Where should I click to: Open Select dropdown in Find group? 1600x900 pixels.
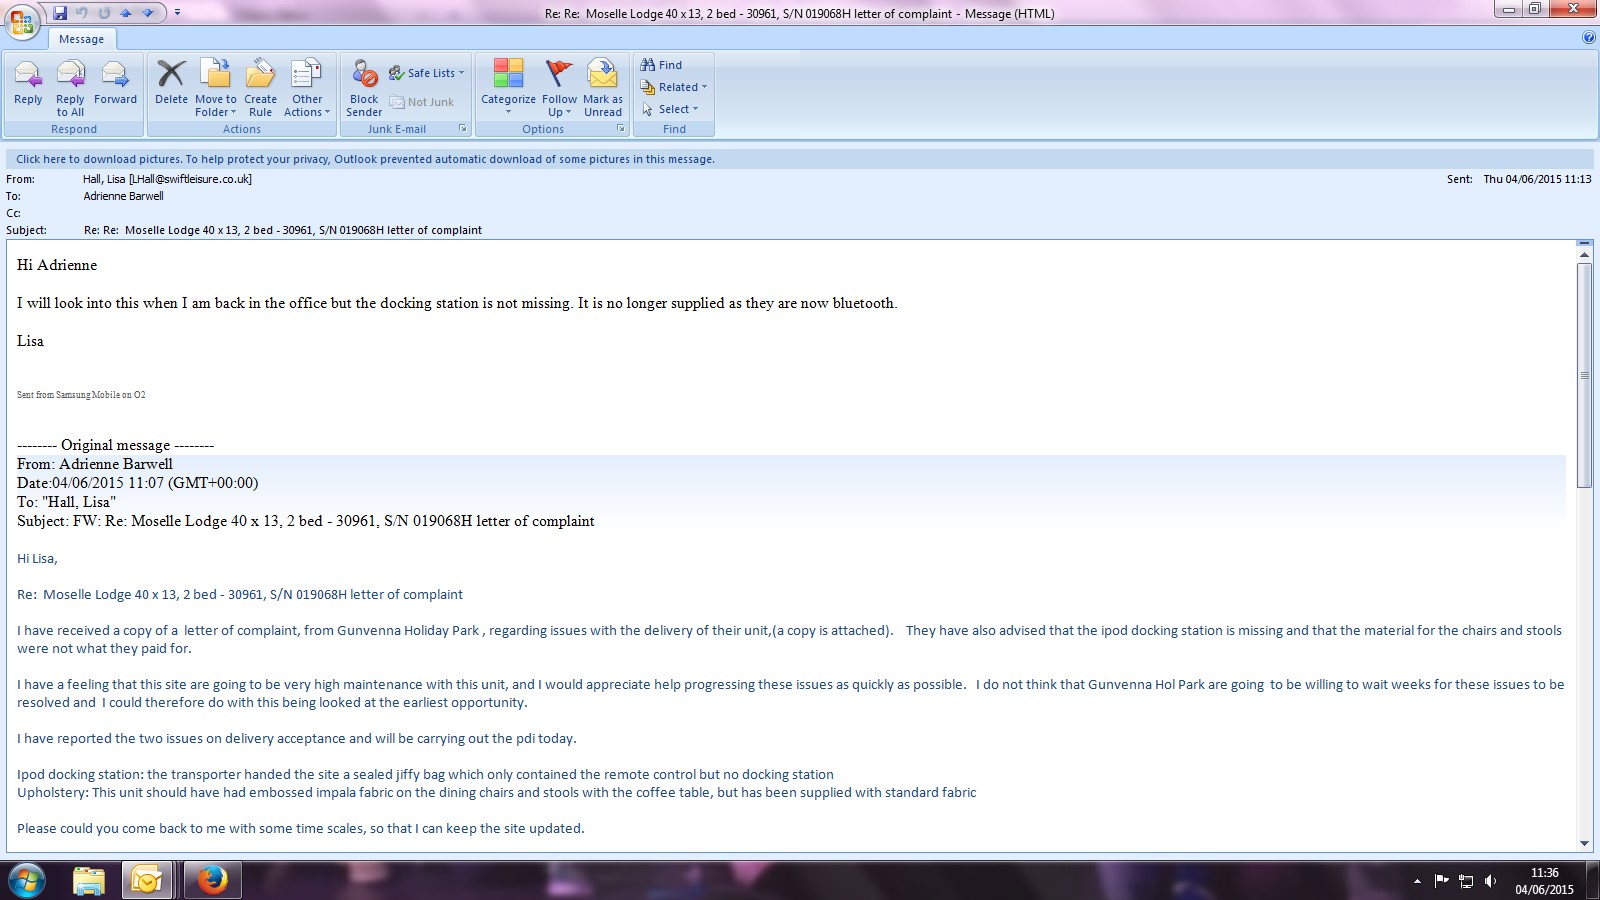click(x=669, y=109)
